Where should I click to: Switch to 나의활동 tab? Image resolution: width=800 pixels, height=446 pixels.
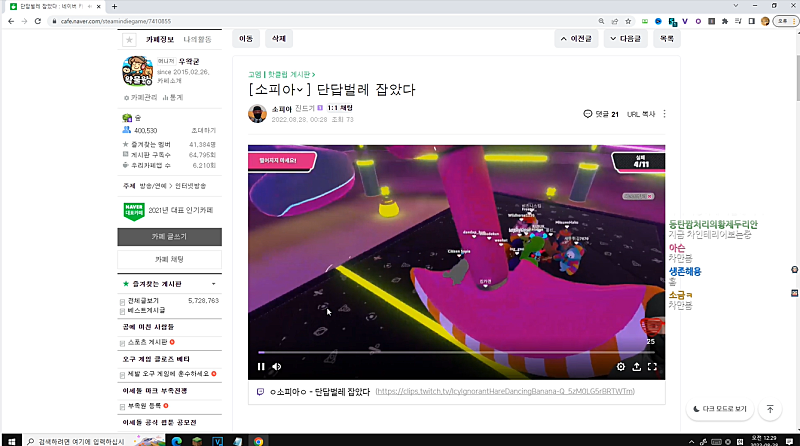click(x=197, y=39)
